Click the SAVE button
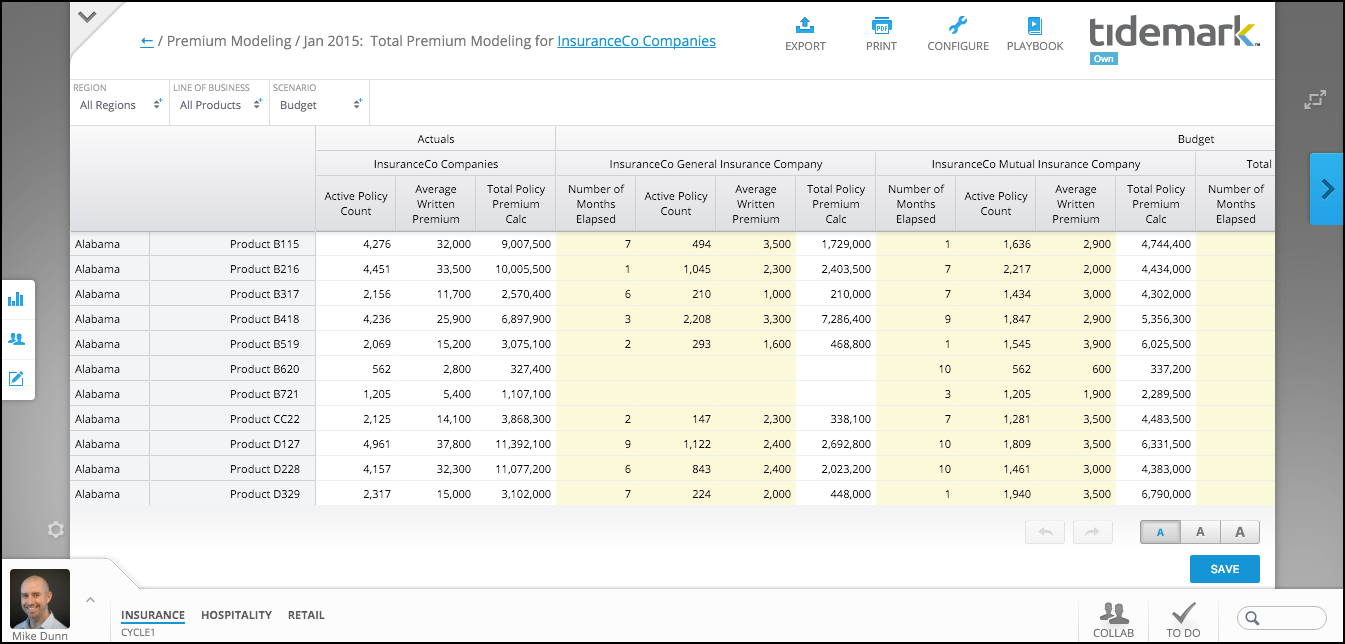 (x=1225, y=569)
